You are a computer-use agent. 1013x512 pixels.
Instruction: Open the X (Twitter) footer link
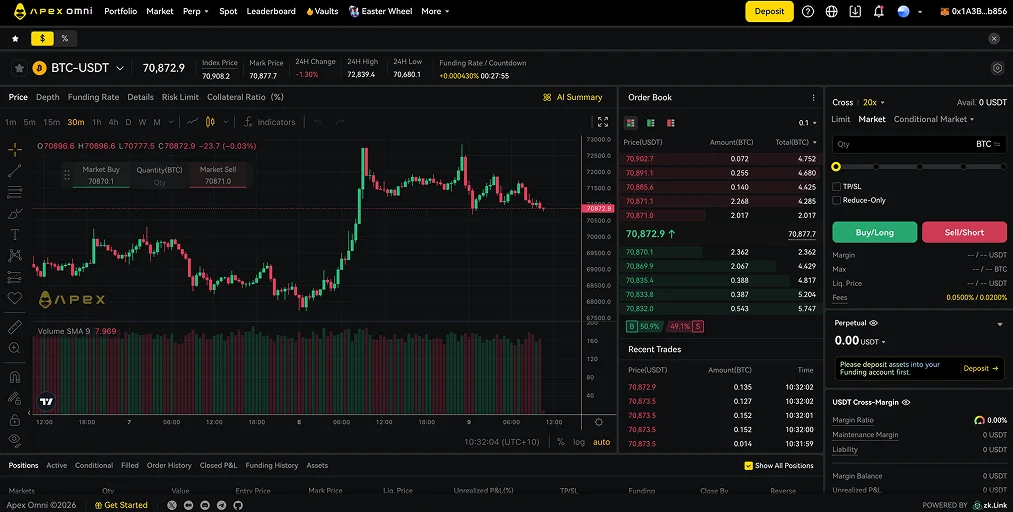point(172,506)
